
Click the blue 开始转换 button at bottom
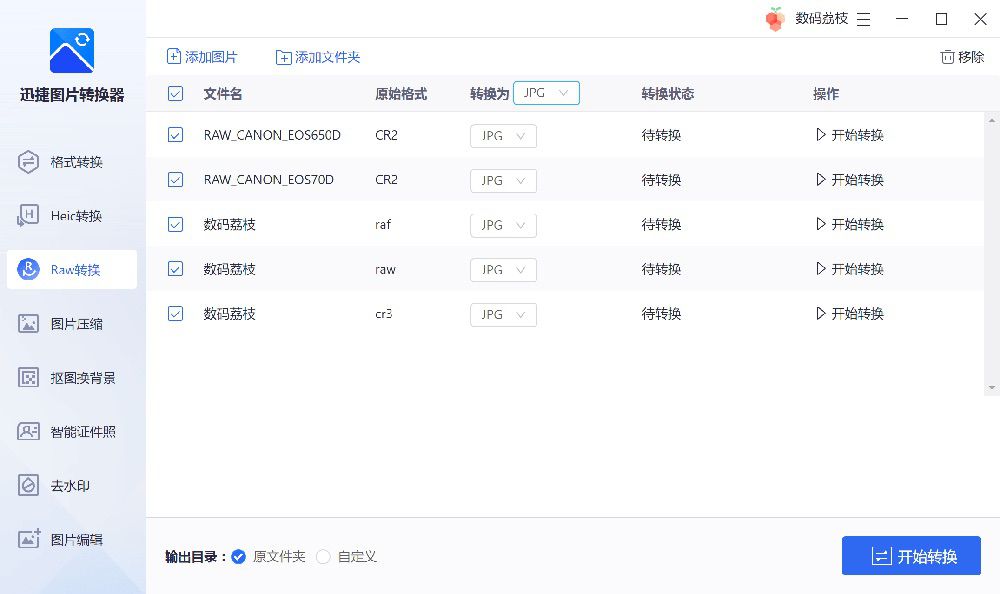(x=911, y=556)
